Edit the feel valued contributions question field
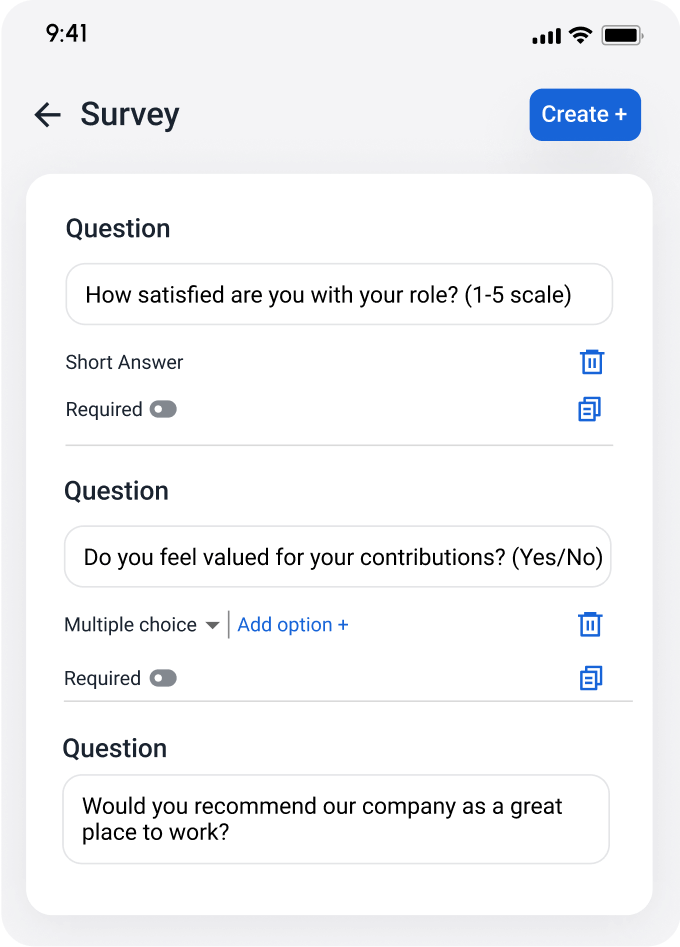This screenshot has height=947, width=680. point(338,557)
